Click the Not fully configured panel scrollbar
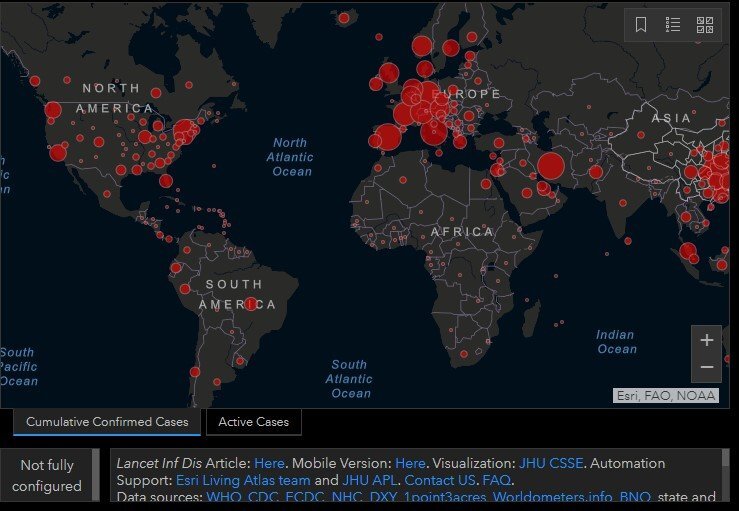This screenshot has width=739, height=511. click(96, 475)
